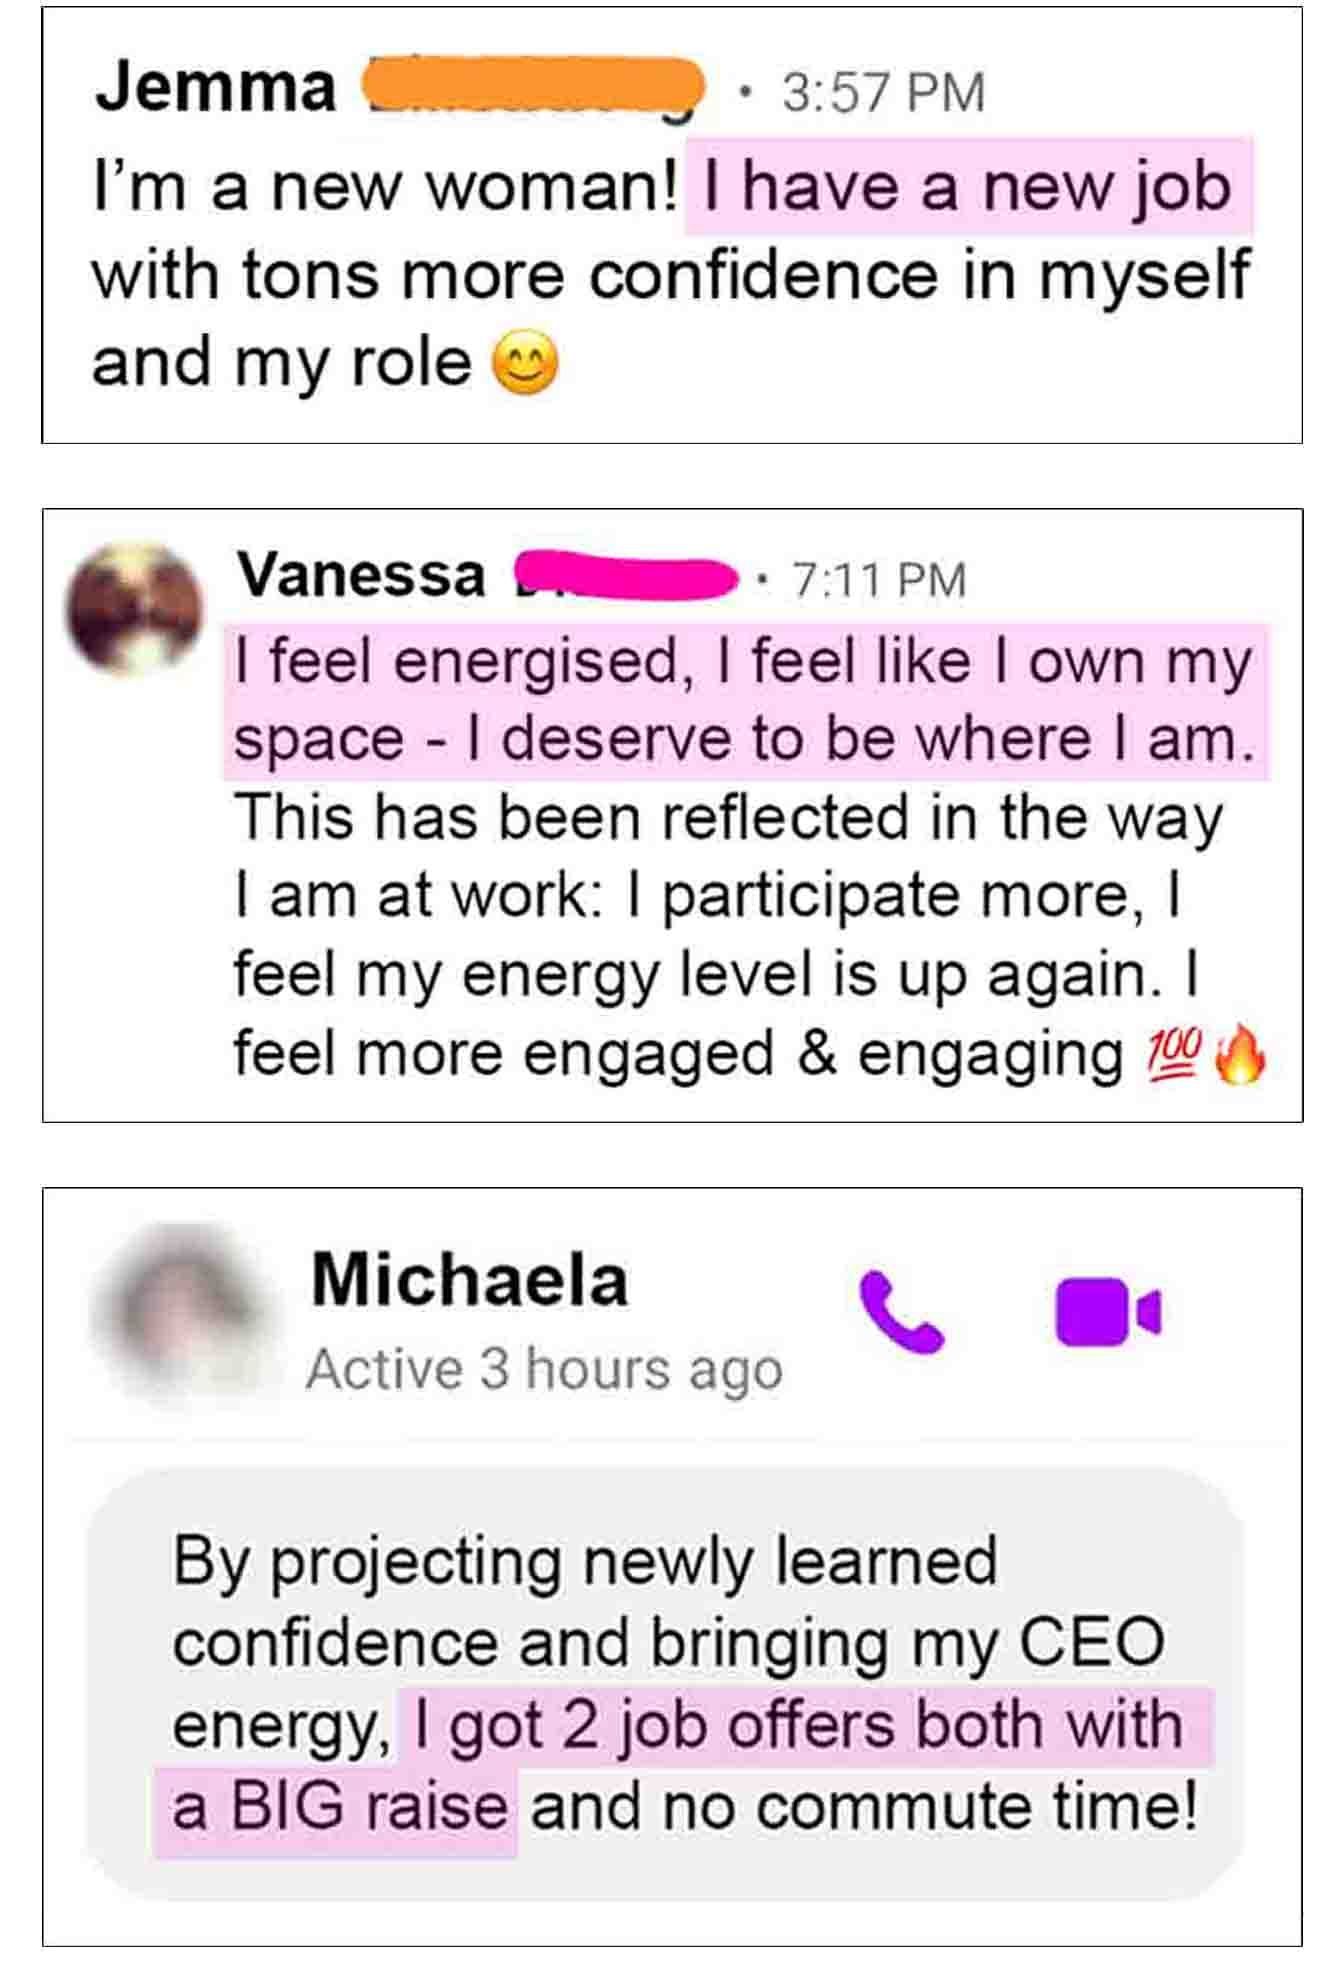Image resolution: width=1340 pixels, height=1983 pixels.
Task: Click the Active 3 hours ago status
Action: coord(544,1369)
